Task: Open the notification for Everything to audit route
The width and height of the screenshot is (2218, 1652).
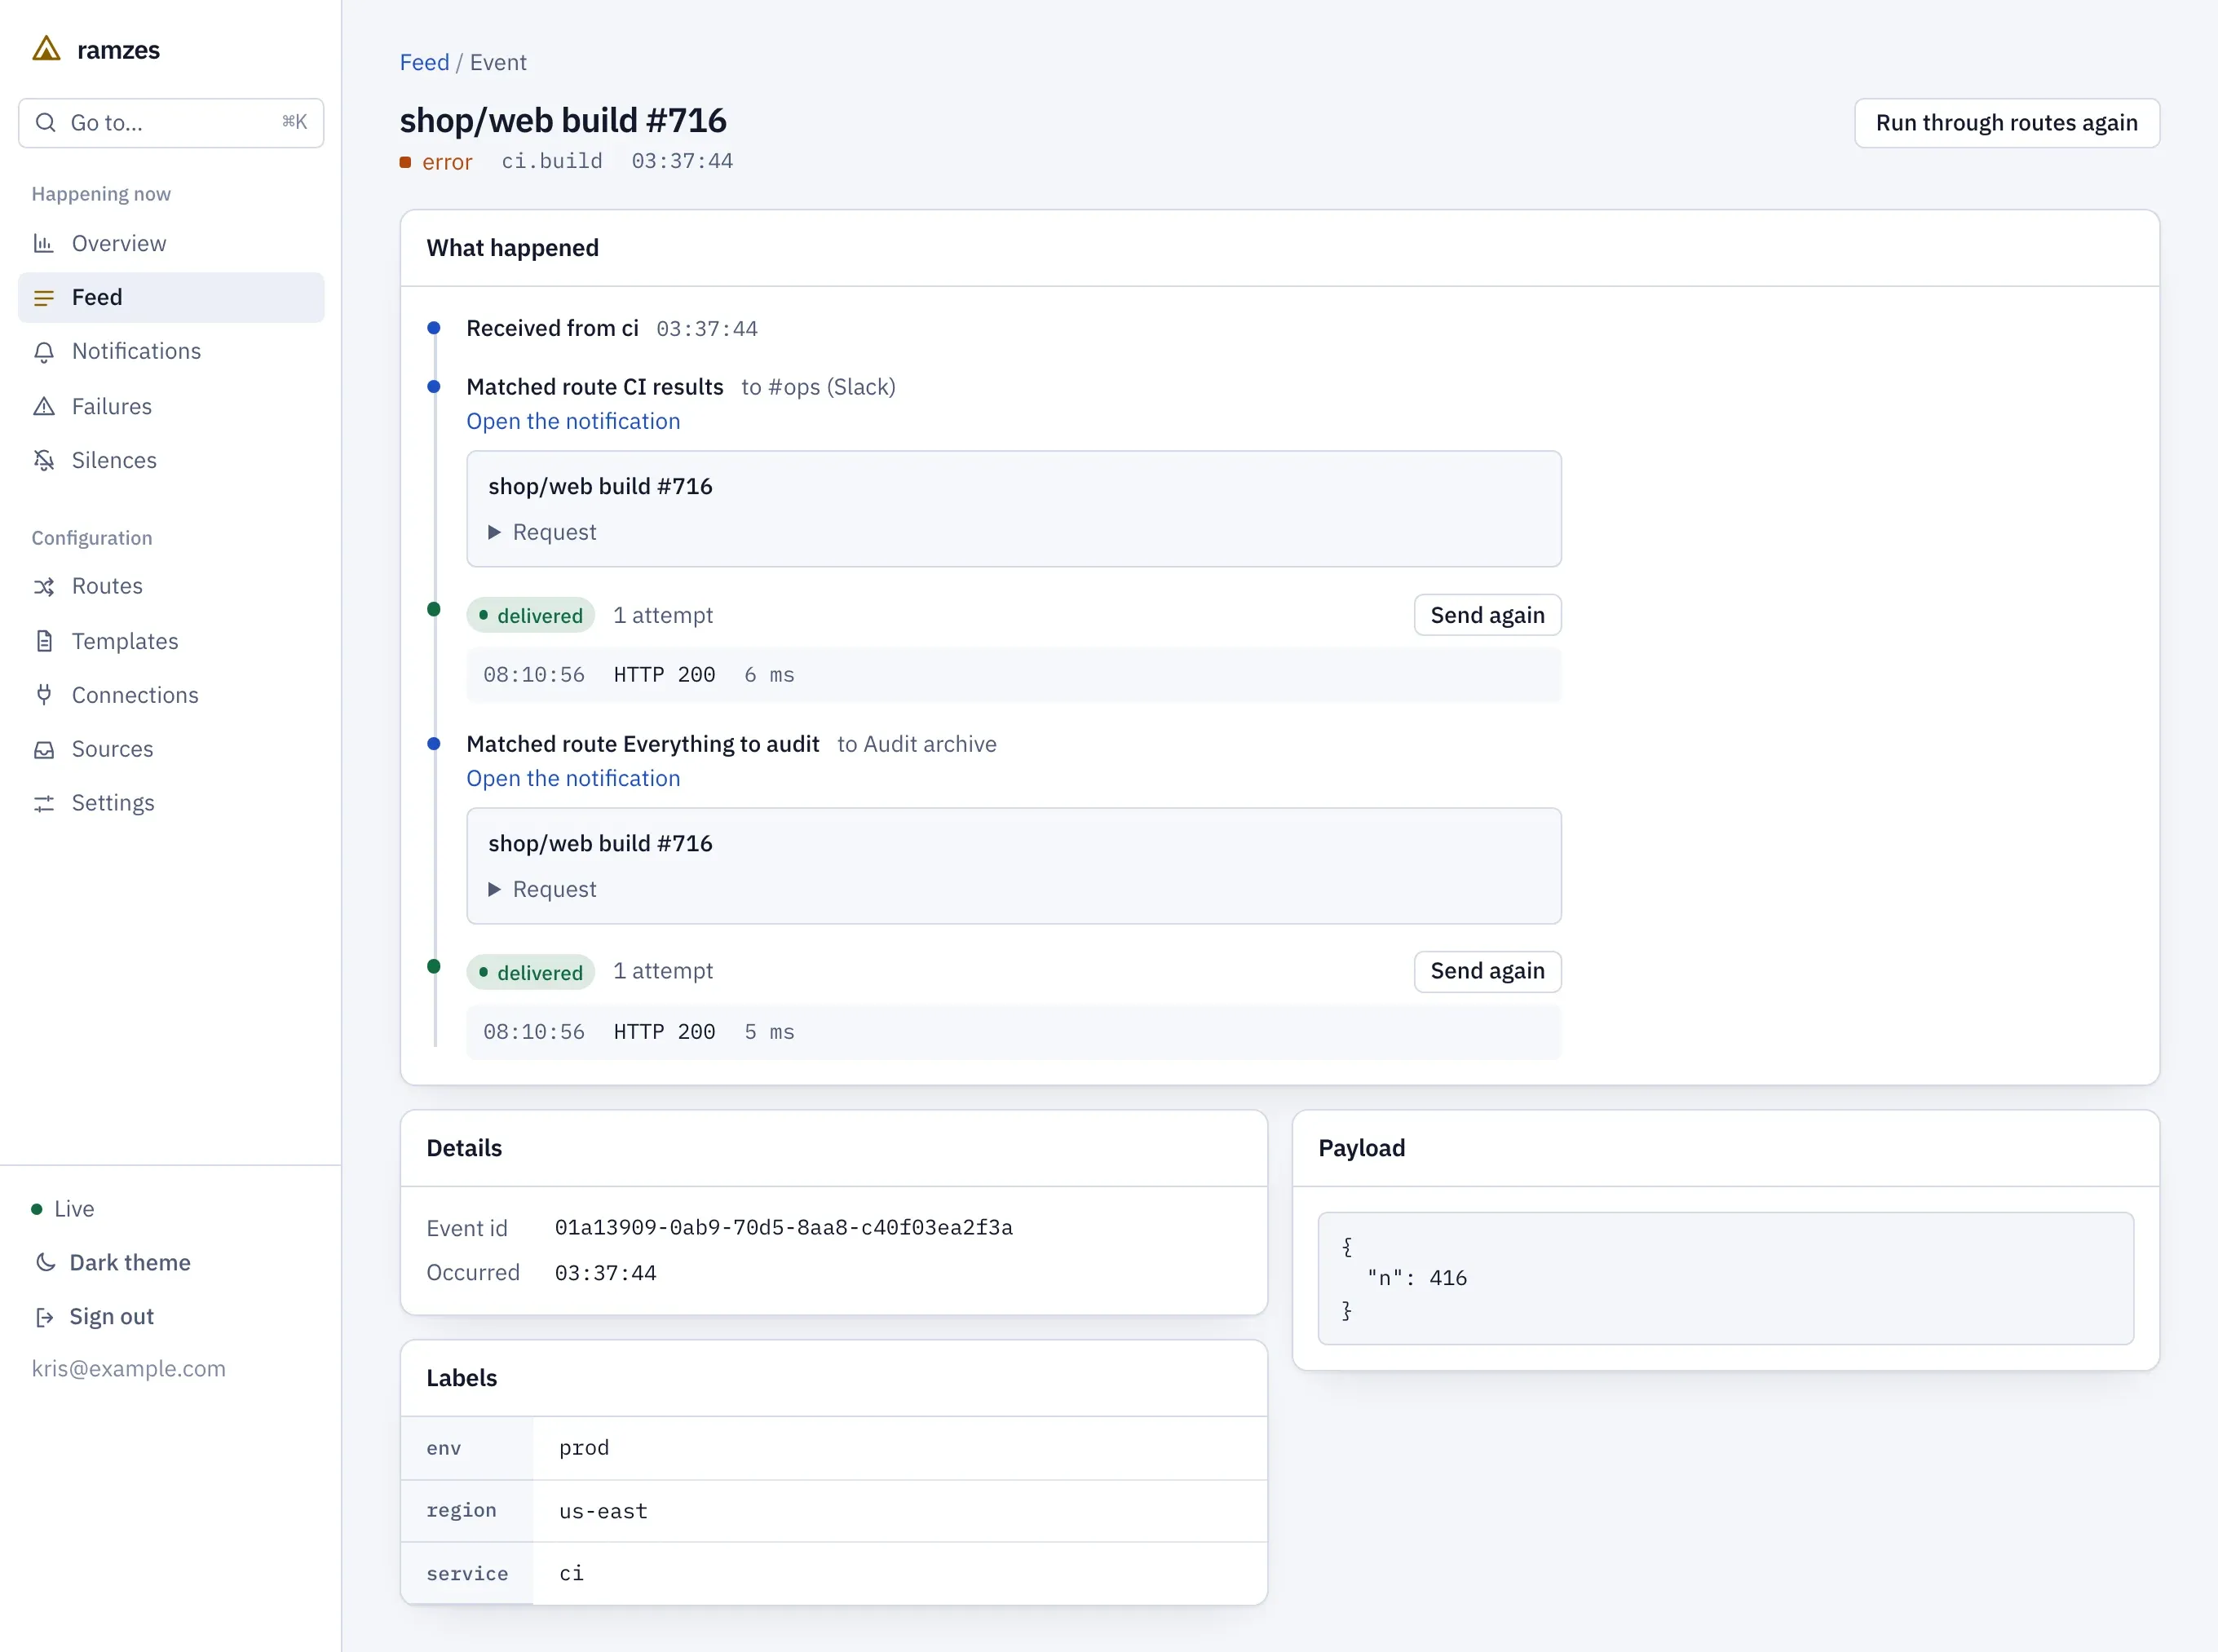Action: [573, 778]
